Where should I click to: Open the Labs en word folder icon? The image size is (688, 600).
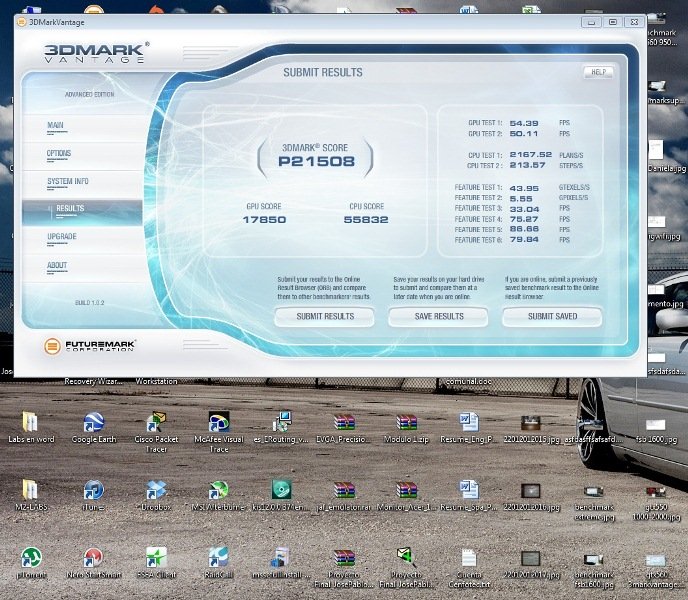30,423
